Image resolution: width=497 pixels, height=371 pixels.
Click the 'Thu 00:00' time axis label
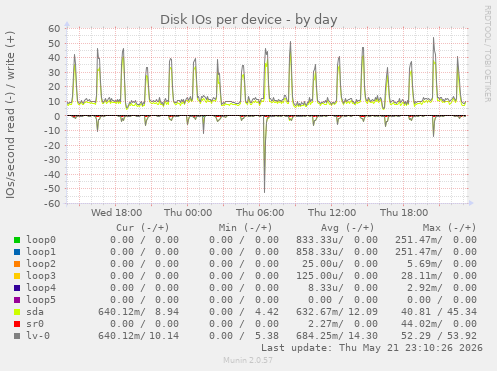pos(188,213)
